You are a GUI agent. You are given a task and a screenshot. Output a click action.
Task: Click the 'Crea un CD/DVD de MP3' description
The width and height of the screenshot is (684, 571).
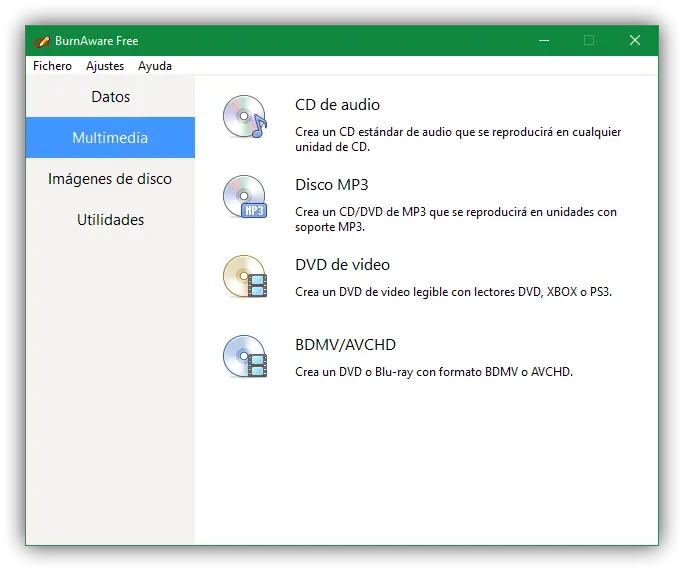(x=456, y=219)
